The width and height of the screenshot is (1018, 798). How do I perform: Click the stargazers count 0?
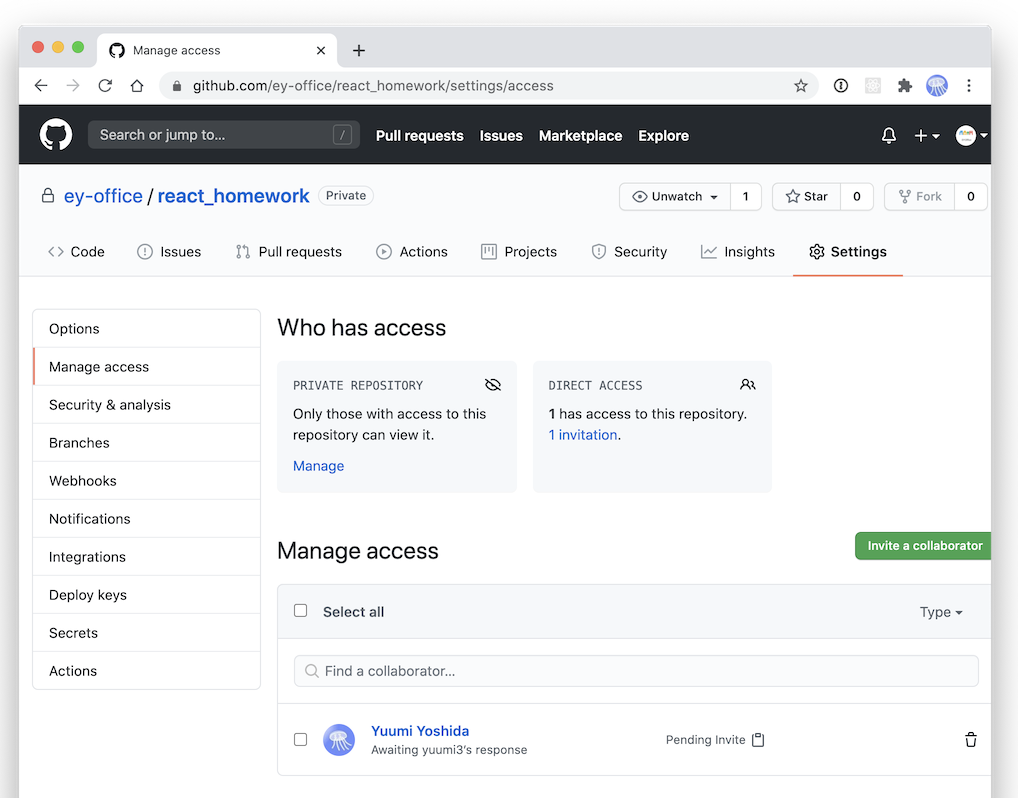pos(856,197)
